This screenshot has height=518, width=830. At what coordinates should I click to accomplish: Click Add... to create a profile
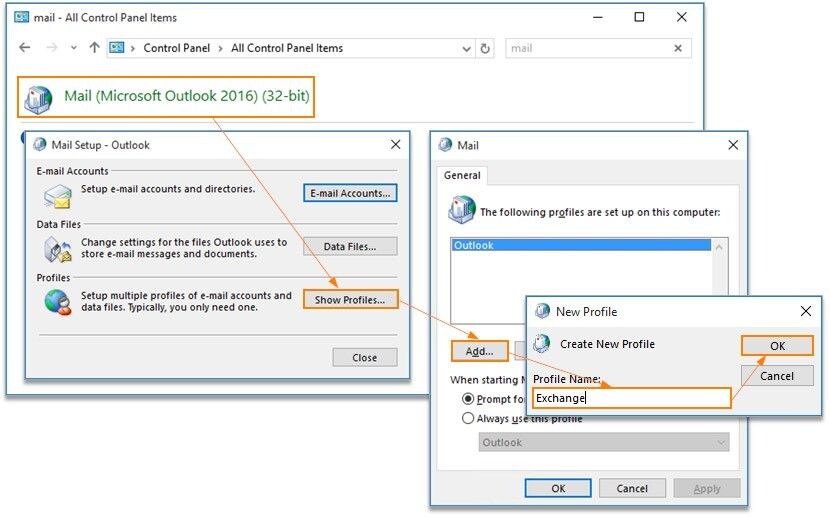tap(480, 351)
